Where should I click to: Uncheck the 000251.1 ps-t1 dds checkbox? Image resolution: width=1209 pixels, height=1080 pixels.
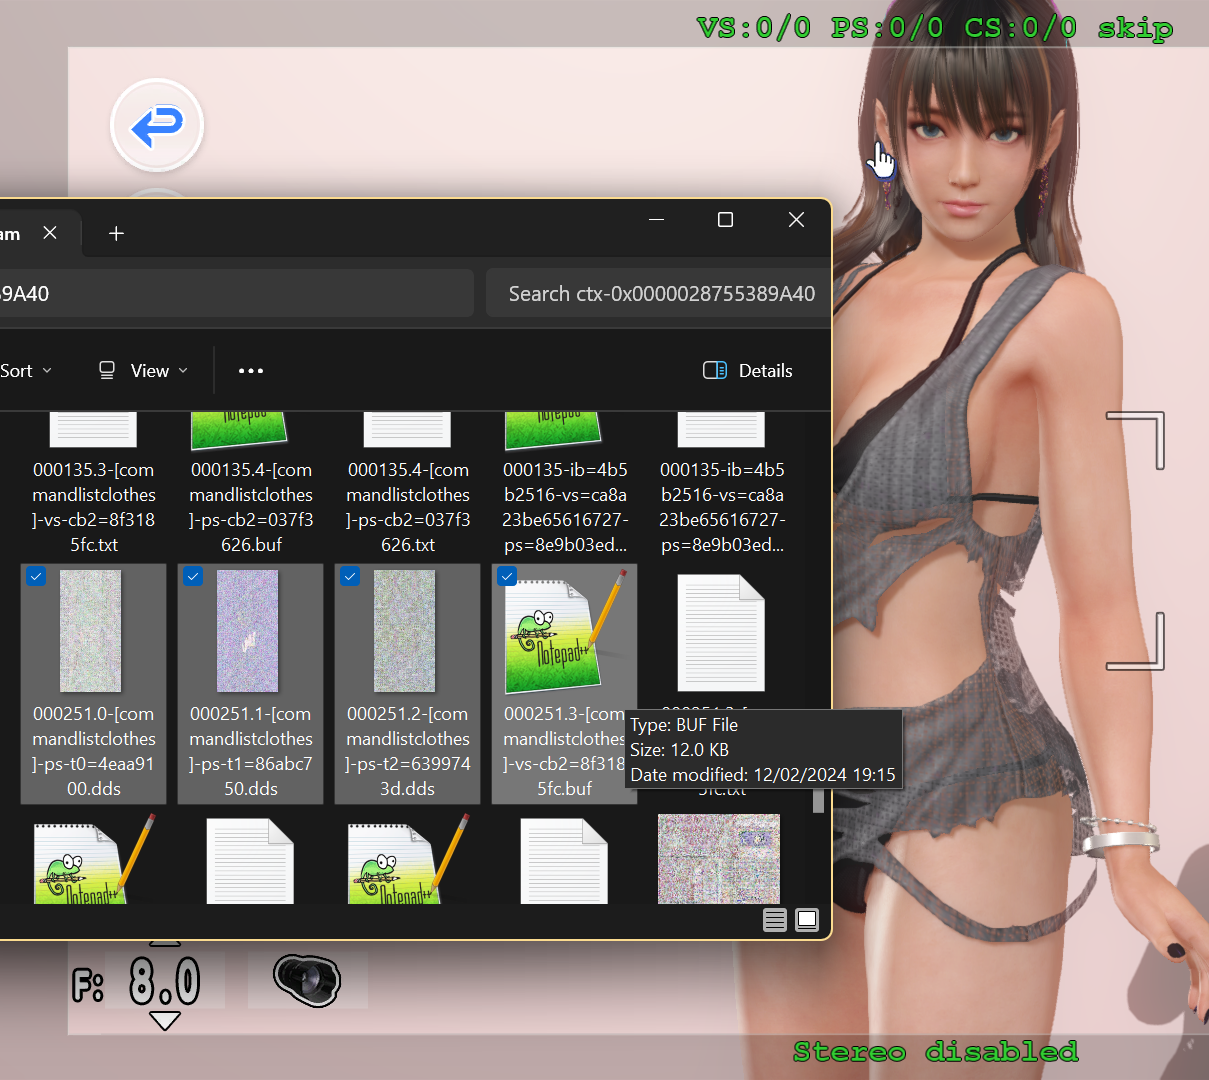pyautogui.click(x=193, y=576)
